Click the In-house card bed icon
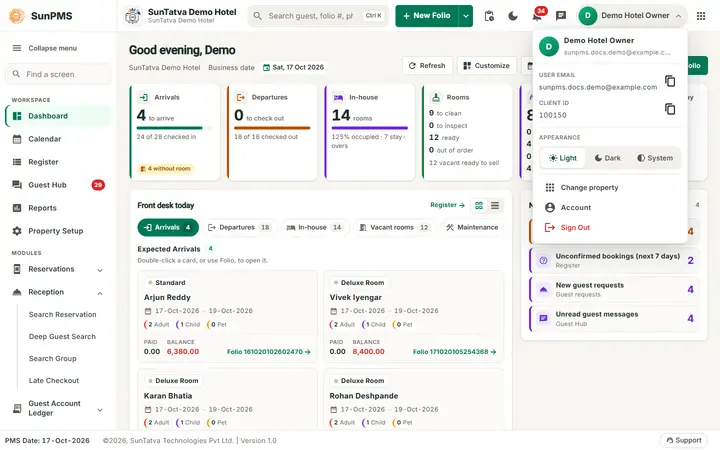Viewport: 720px width, 450px height. pyautogui.click(x=338, y=97)
